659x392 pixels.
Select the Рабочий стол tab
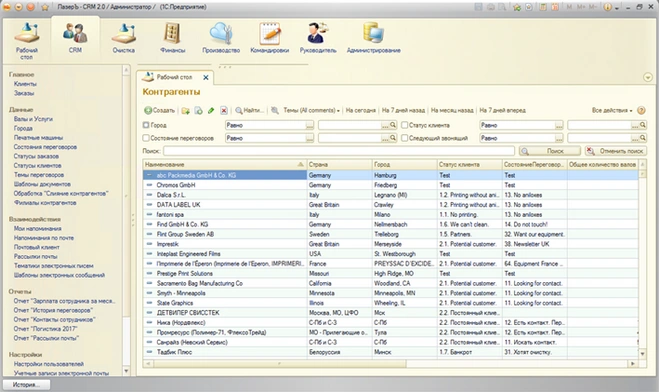[x=174, y=77]
